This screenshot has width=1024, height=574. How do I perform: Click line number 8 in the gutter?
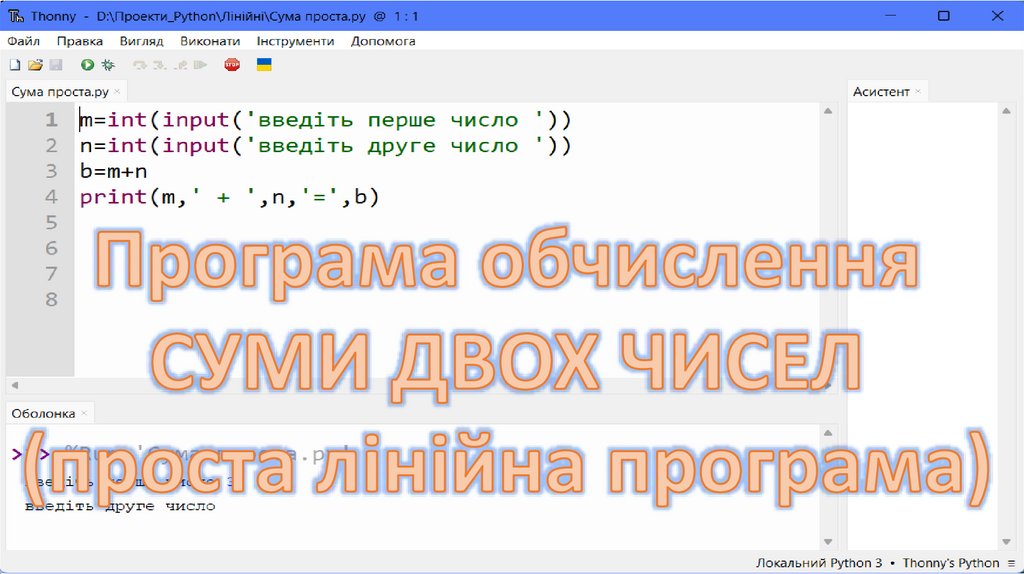pos(52,300)
